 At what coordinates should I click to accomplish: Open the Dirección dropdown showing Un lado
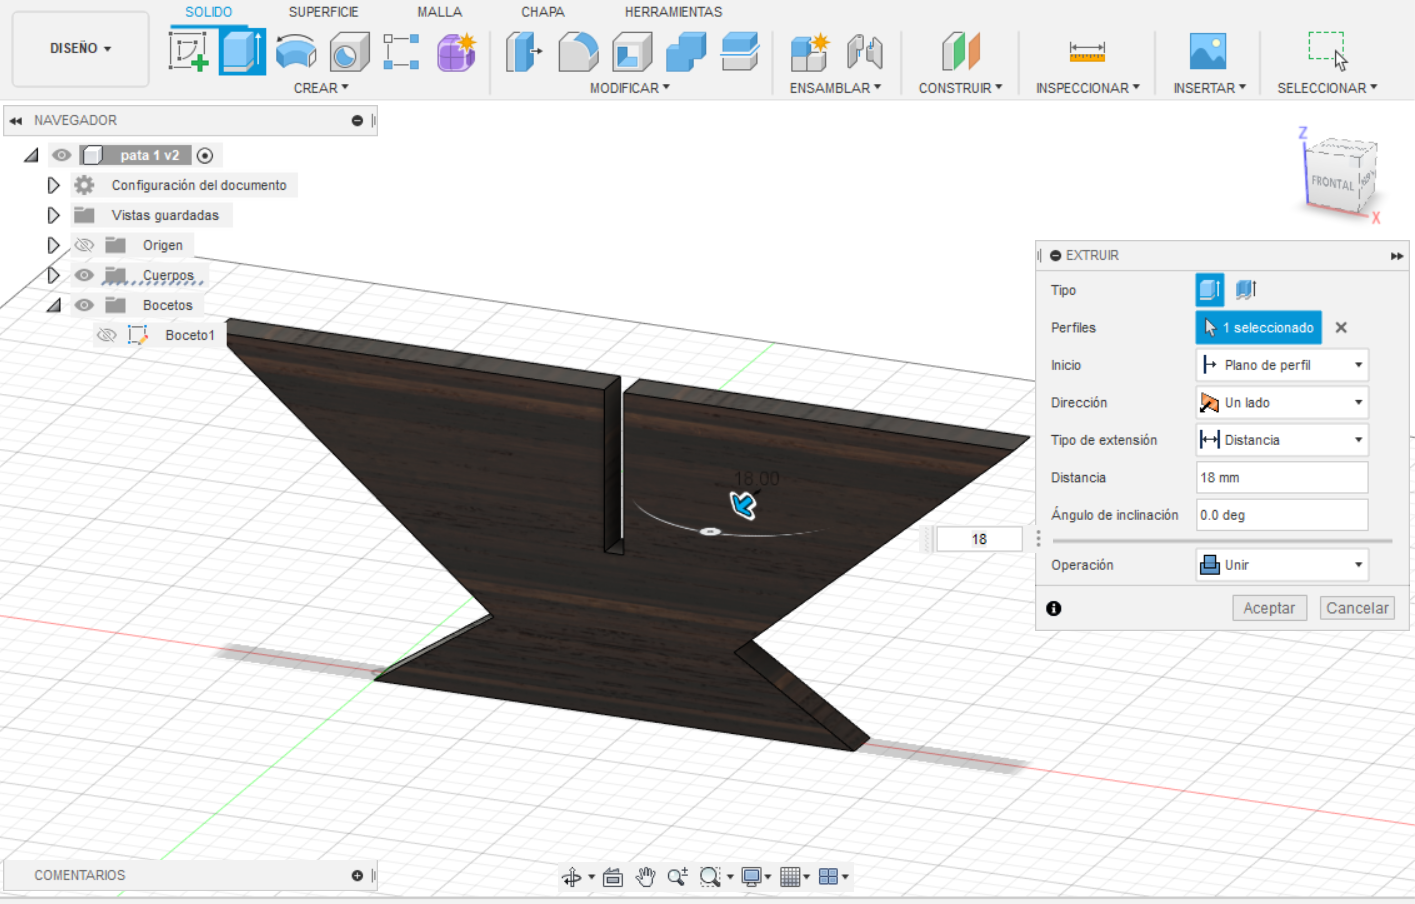coord(1282,403)
